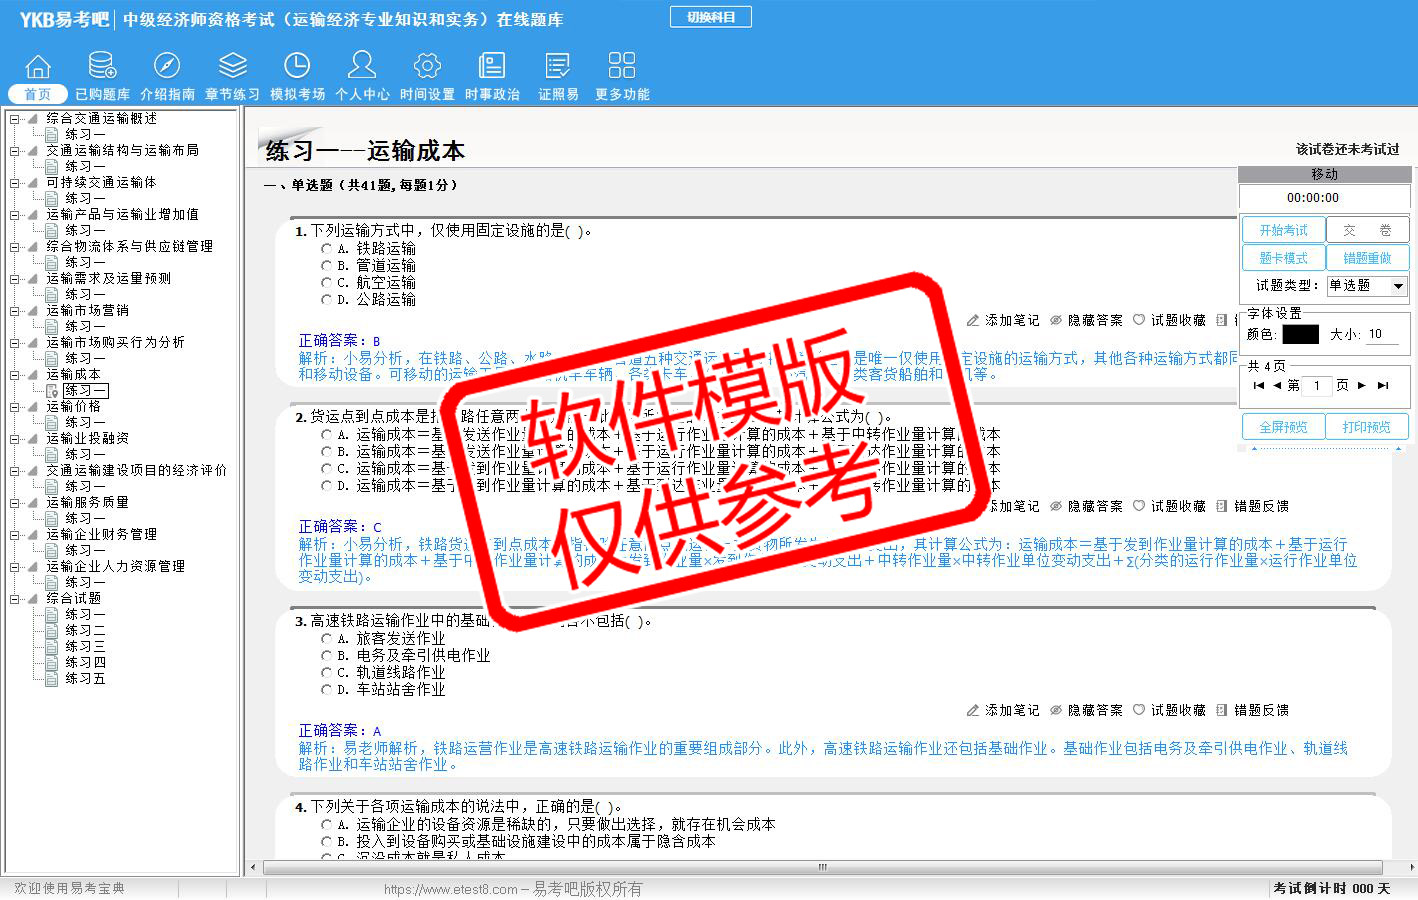
Task: Select option A 铁路运输 for question 1
Action: pos(326,249)
